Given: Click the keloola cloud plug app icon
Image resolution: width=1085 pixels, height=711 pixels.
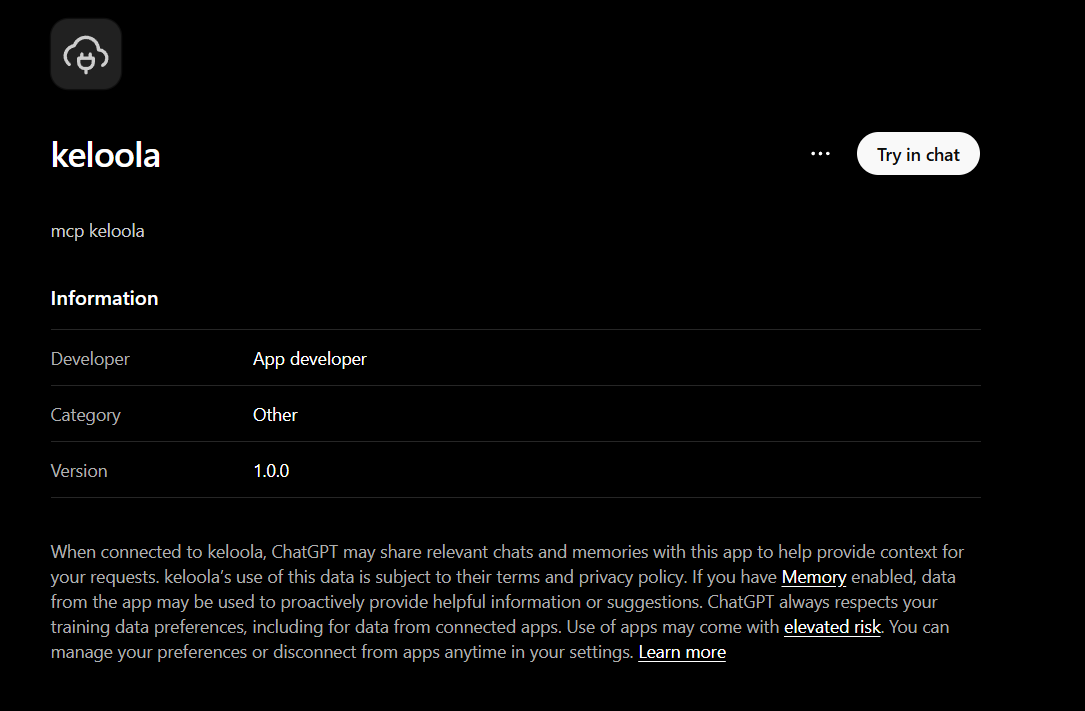Looking at the screenshot, I should coord(86,54).
